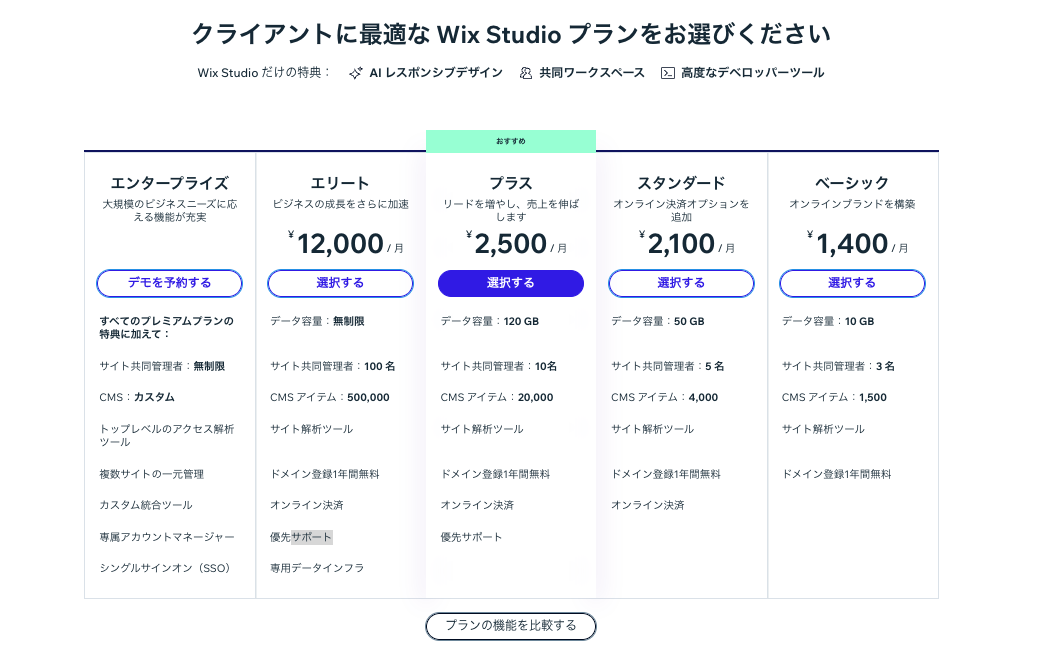Click the 専属アカウントマネージャー feature

[x=167, y=537]
